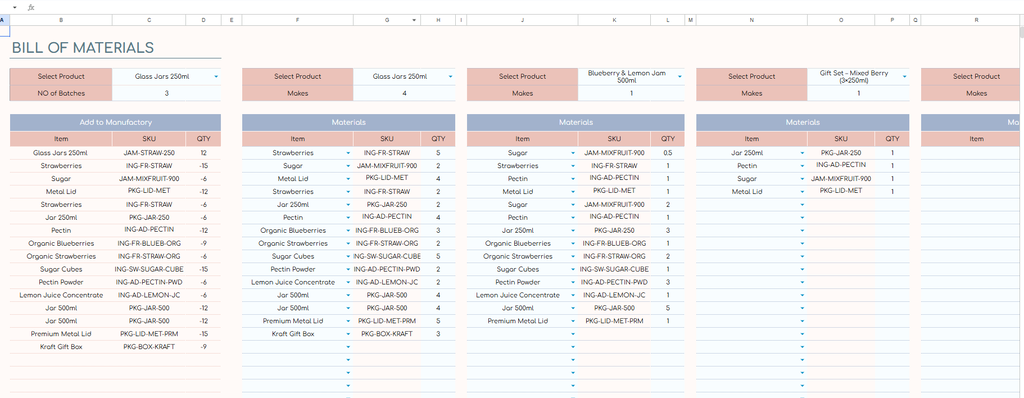Select the 0.5 QTY cell
The width and height of the screenshot is (1024, 398).
(x=667, y=153)
